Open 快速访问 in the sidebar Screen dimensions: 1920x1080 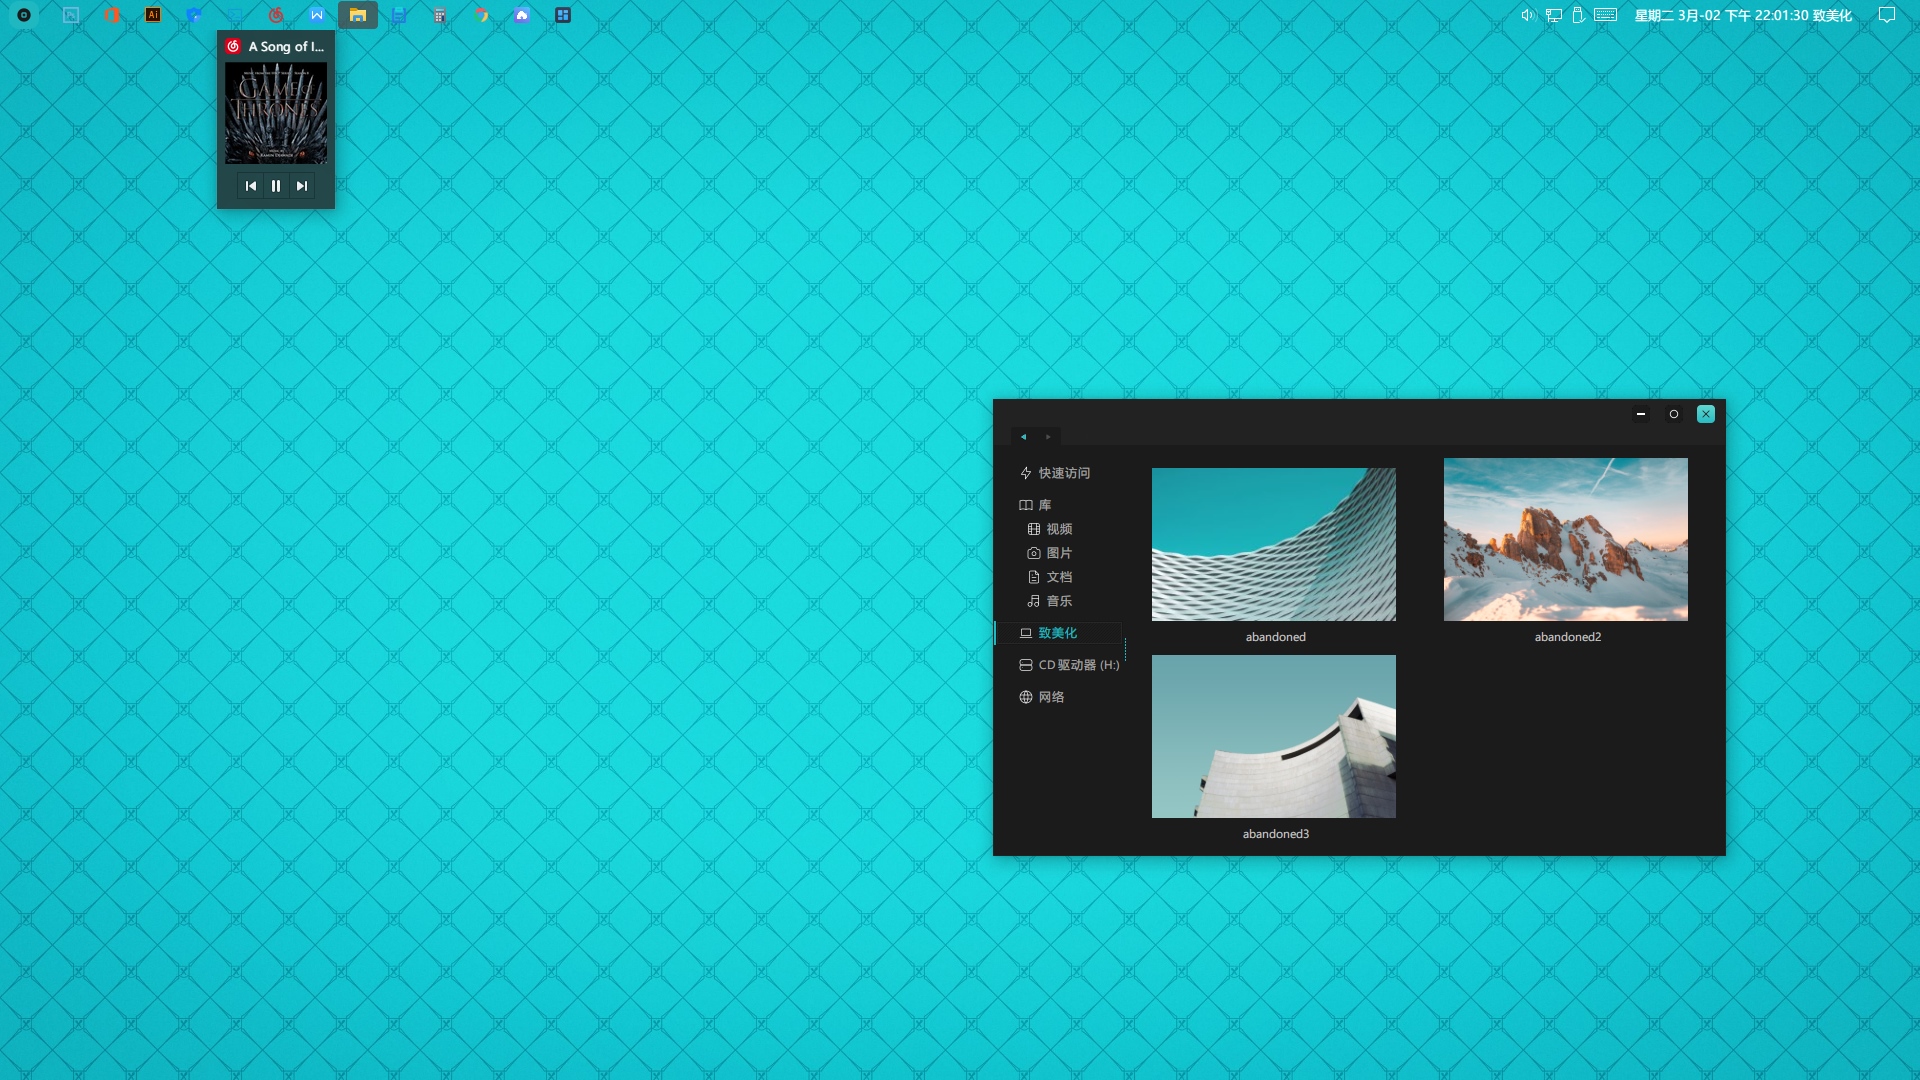coord(1055,473)
